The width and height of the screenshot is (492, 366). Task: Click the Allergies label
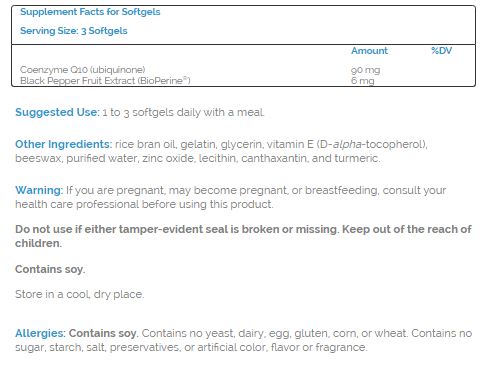(x=41, y=333)
